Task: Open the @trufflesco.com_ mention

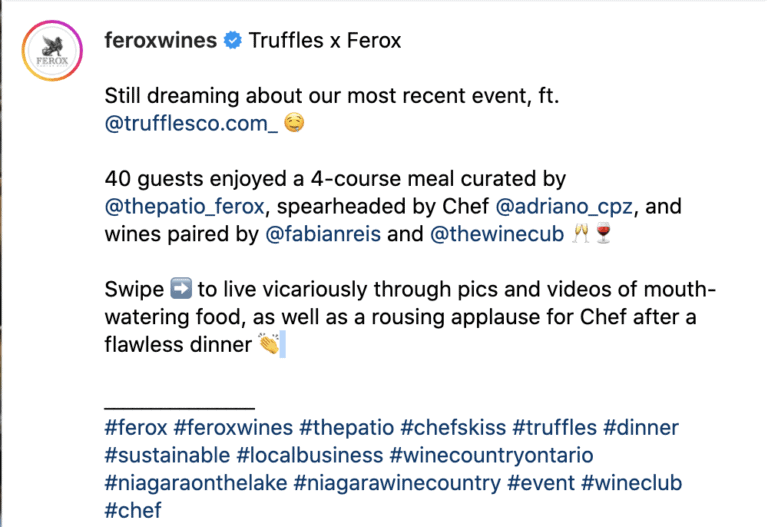Action: click(x=191, y=123)
